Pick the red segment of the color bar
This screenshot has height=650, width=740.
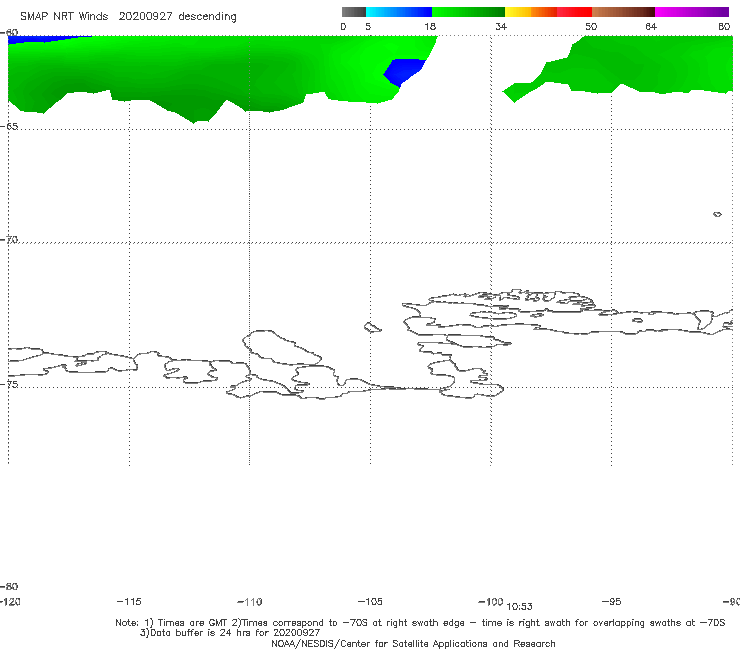pyautogui.click(x=574, y=12)
